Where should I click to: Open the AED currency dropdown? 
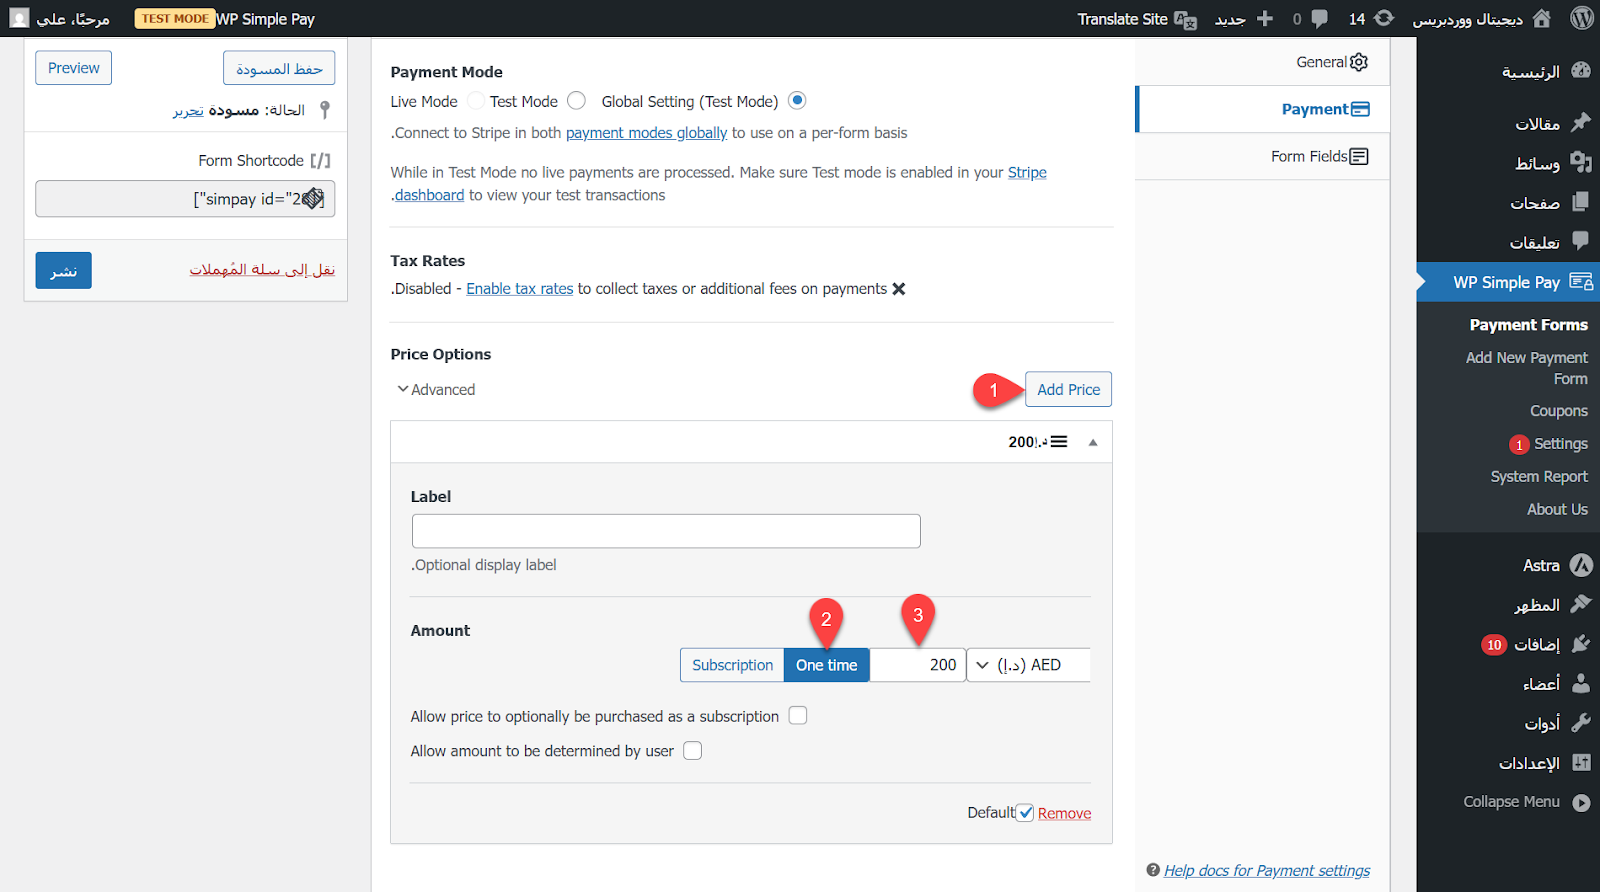point(1028,665)
